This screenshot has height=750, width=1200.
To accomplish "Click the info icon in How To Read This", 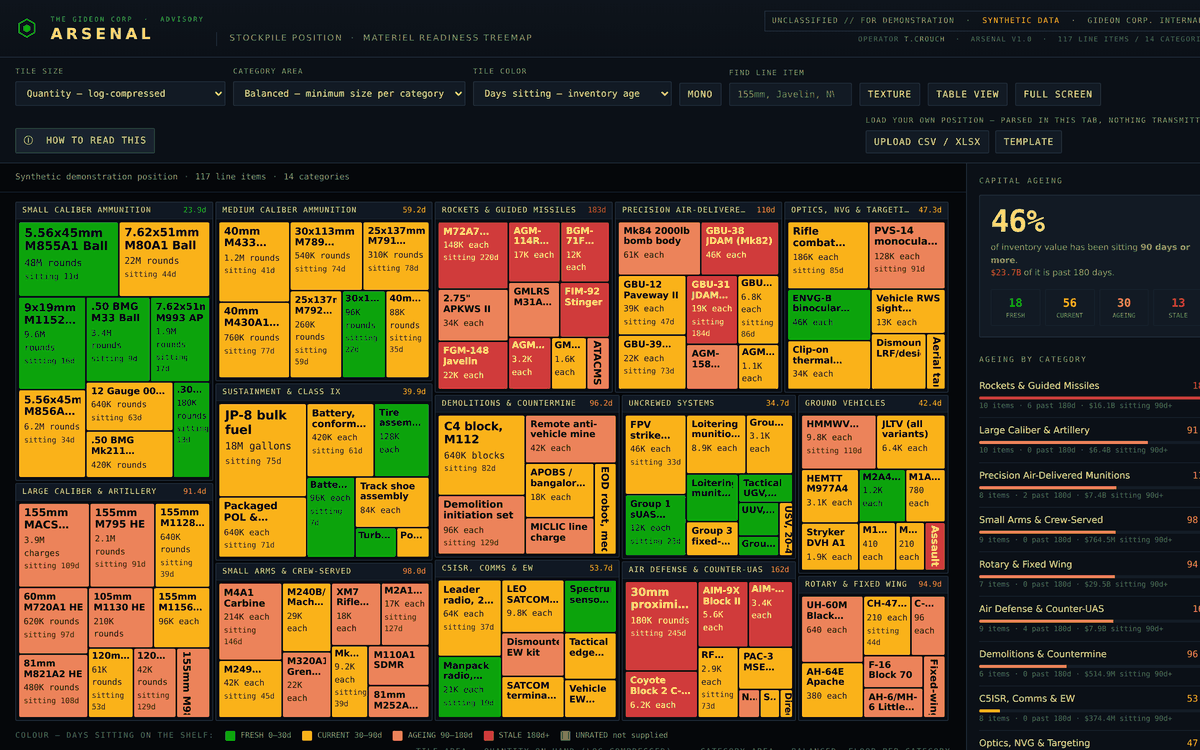I will (x=28, y=141).
